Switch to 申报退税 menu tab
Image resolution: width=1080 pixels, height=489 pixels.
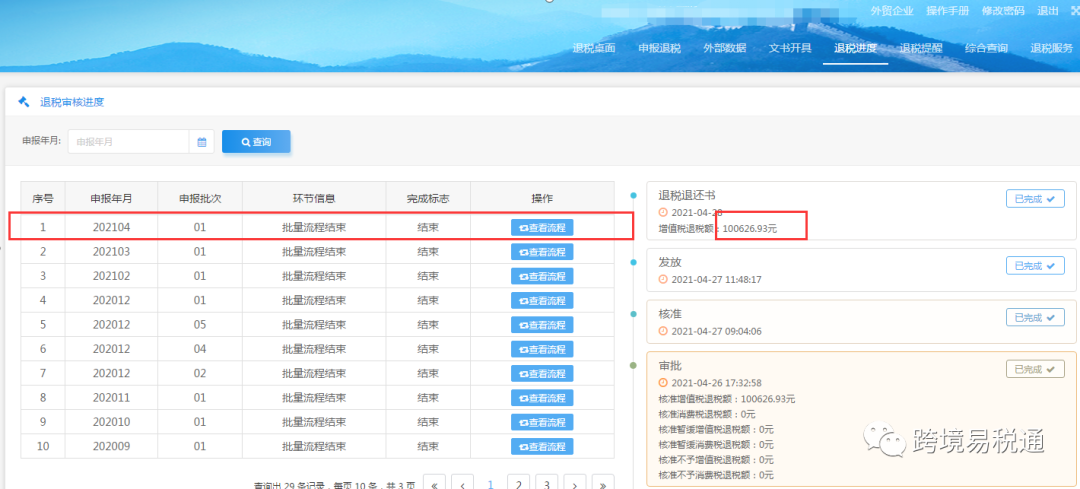click(x=659, y=48)
